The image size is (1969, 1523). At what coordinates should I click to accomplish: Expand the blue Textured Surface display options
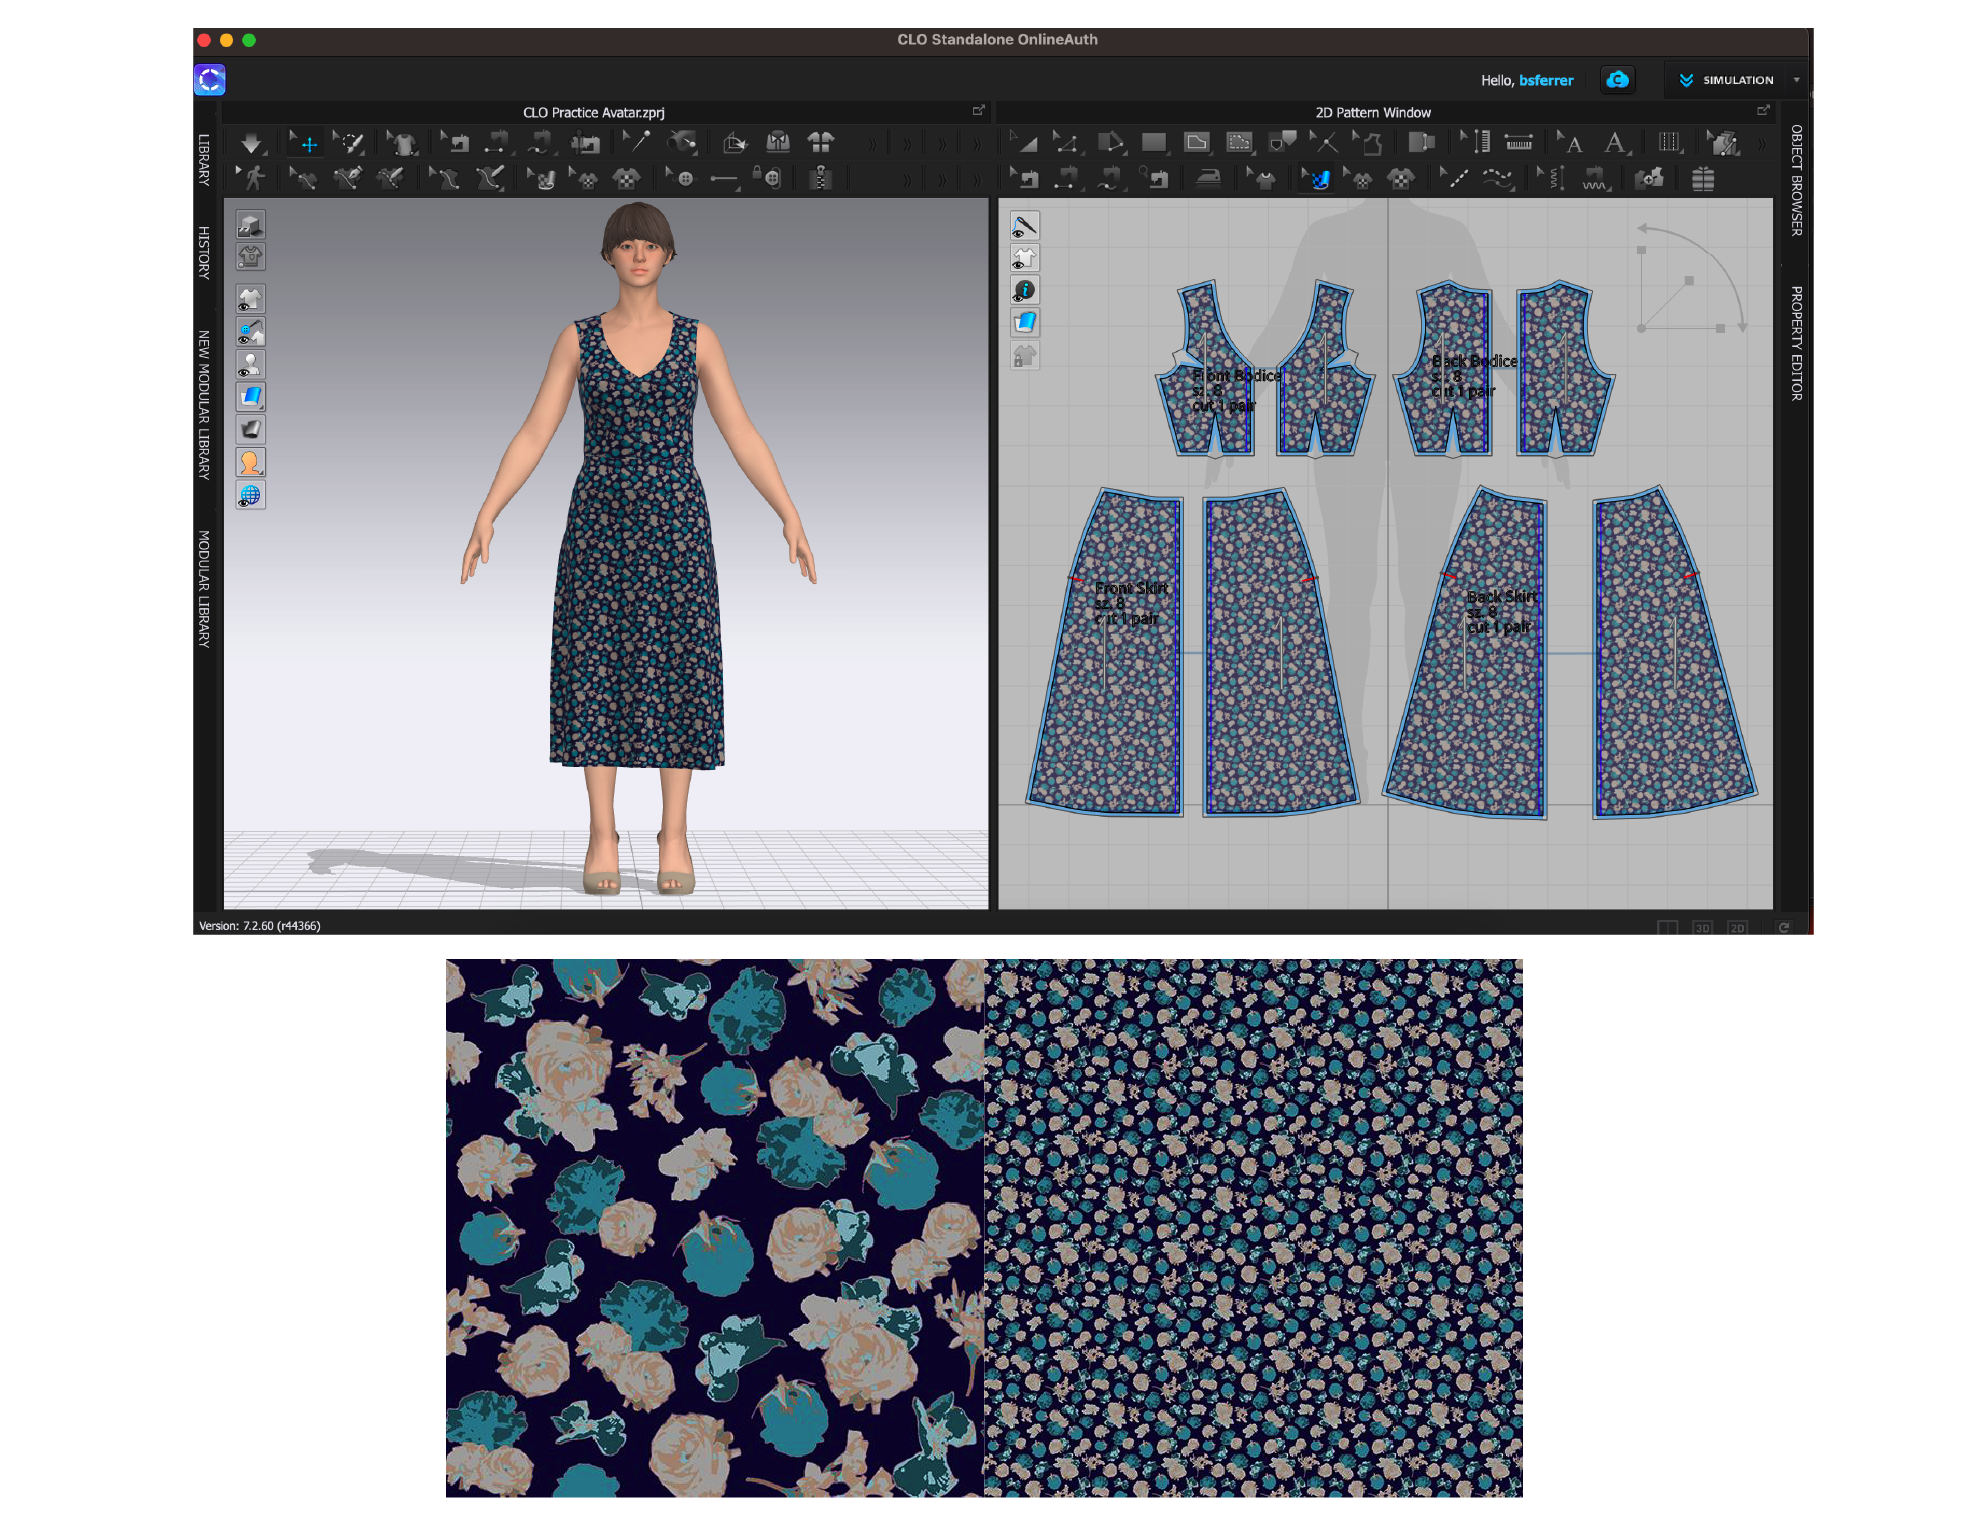tap(250, 397)
